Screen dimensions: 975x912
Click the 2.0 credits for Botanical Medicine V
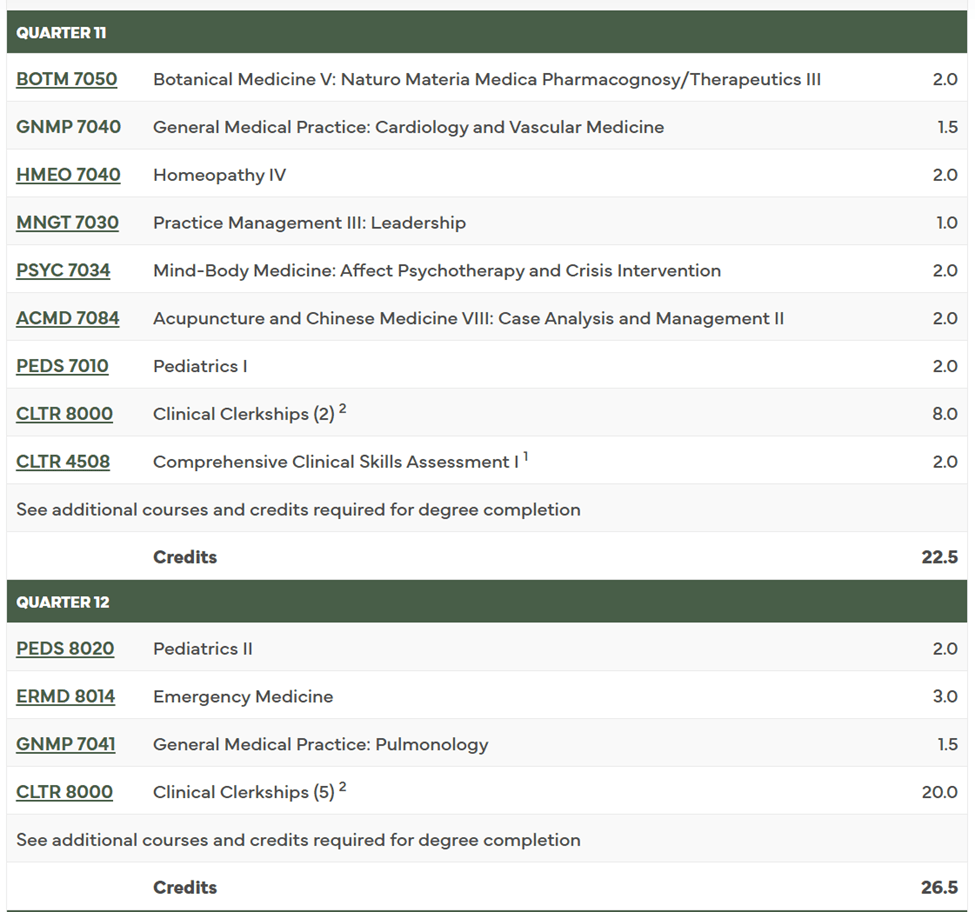tap(945, 80)
